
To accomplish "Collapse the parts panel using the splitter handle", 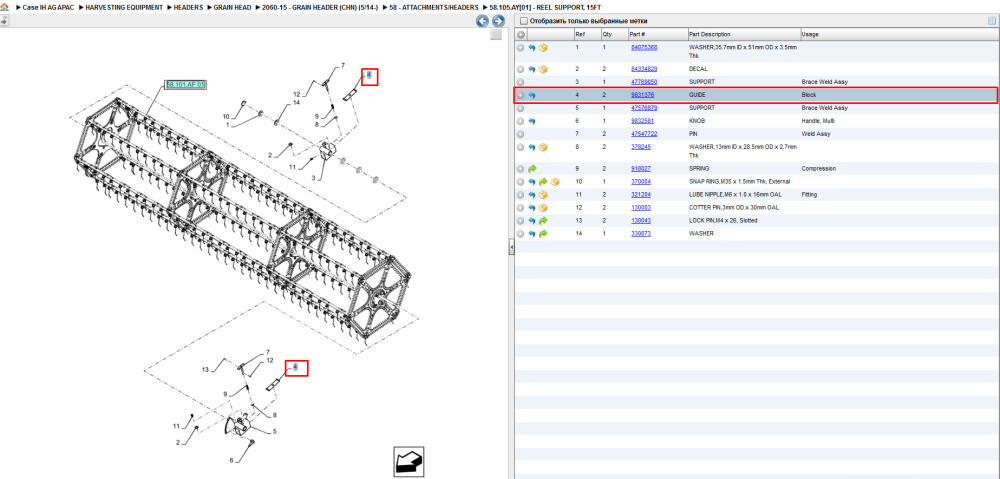I will pyautogui.click(x=511, y=247).
